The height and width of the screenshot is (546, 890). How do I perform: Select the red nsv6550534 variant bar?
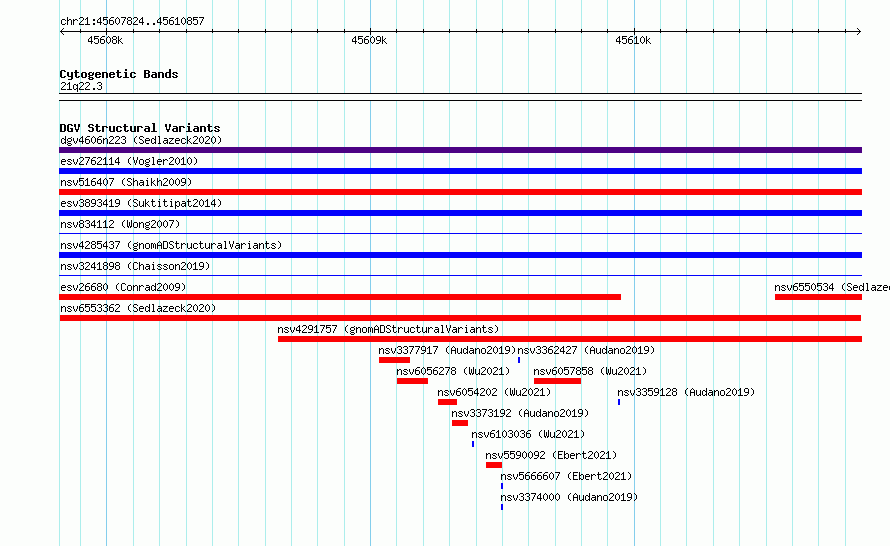point(818,297)
